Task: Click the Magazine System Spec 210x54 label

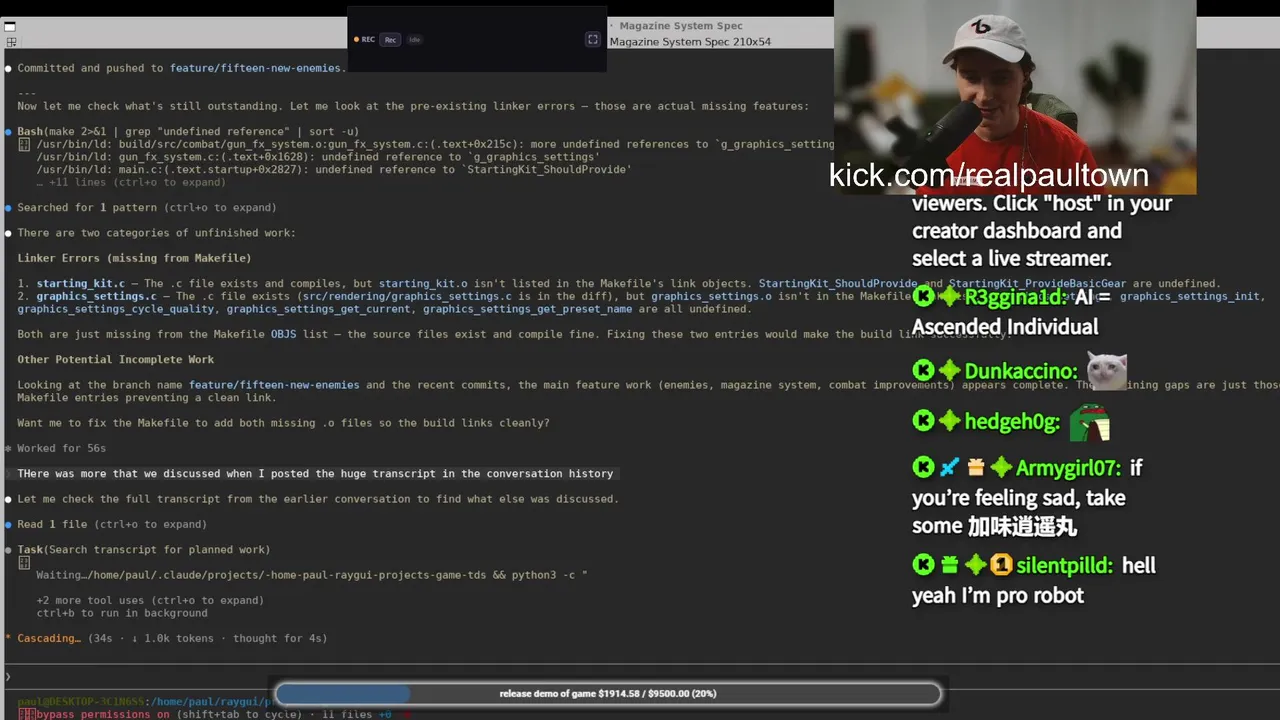Action: tap(690, 42)
